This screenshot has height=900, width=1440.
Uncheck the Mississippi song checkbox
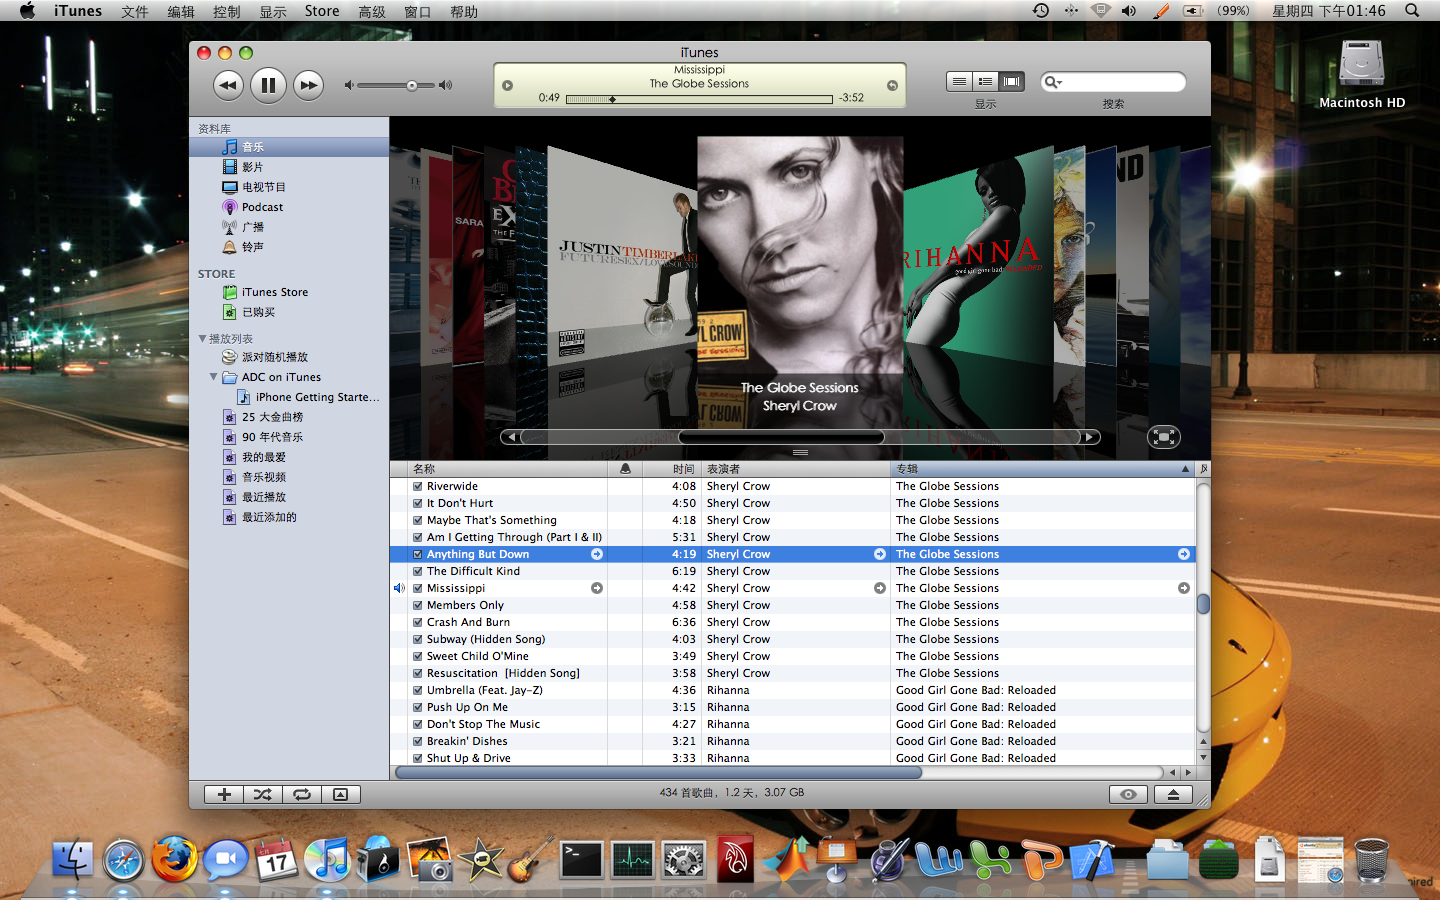click(418, 588)
